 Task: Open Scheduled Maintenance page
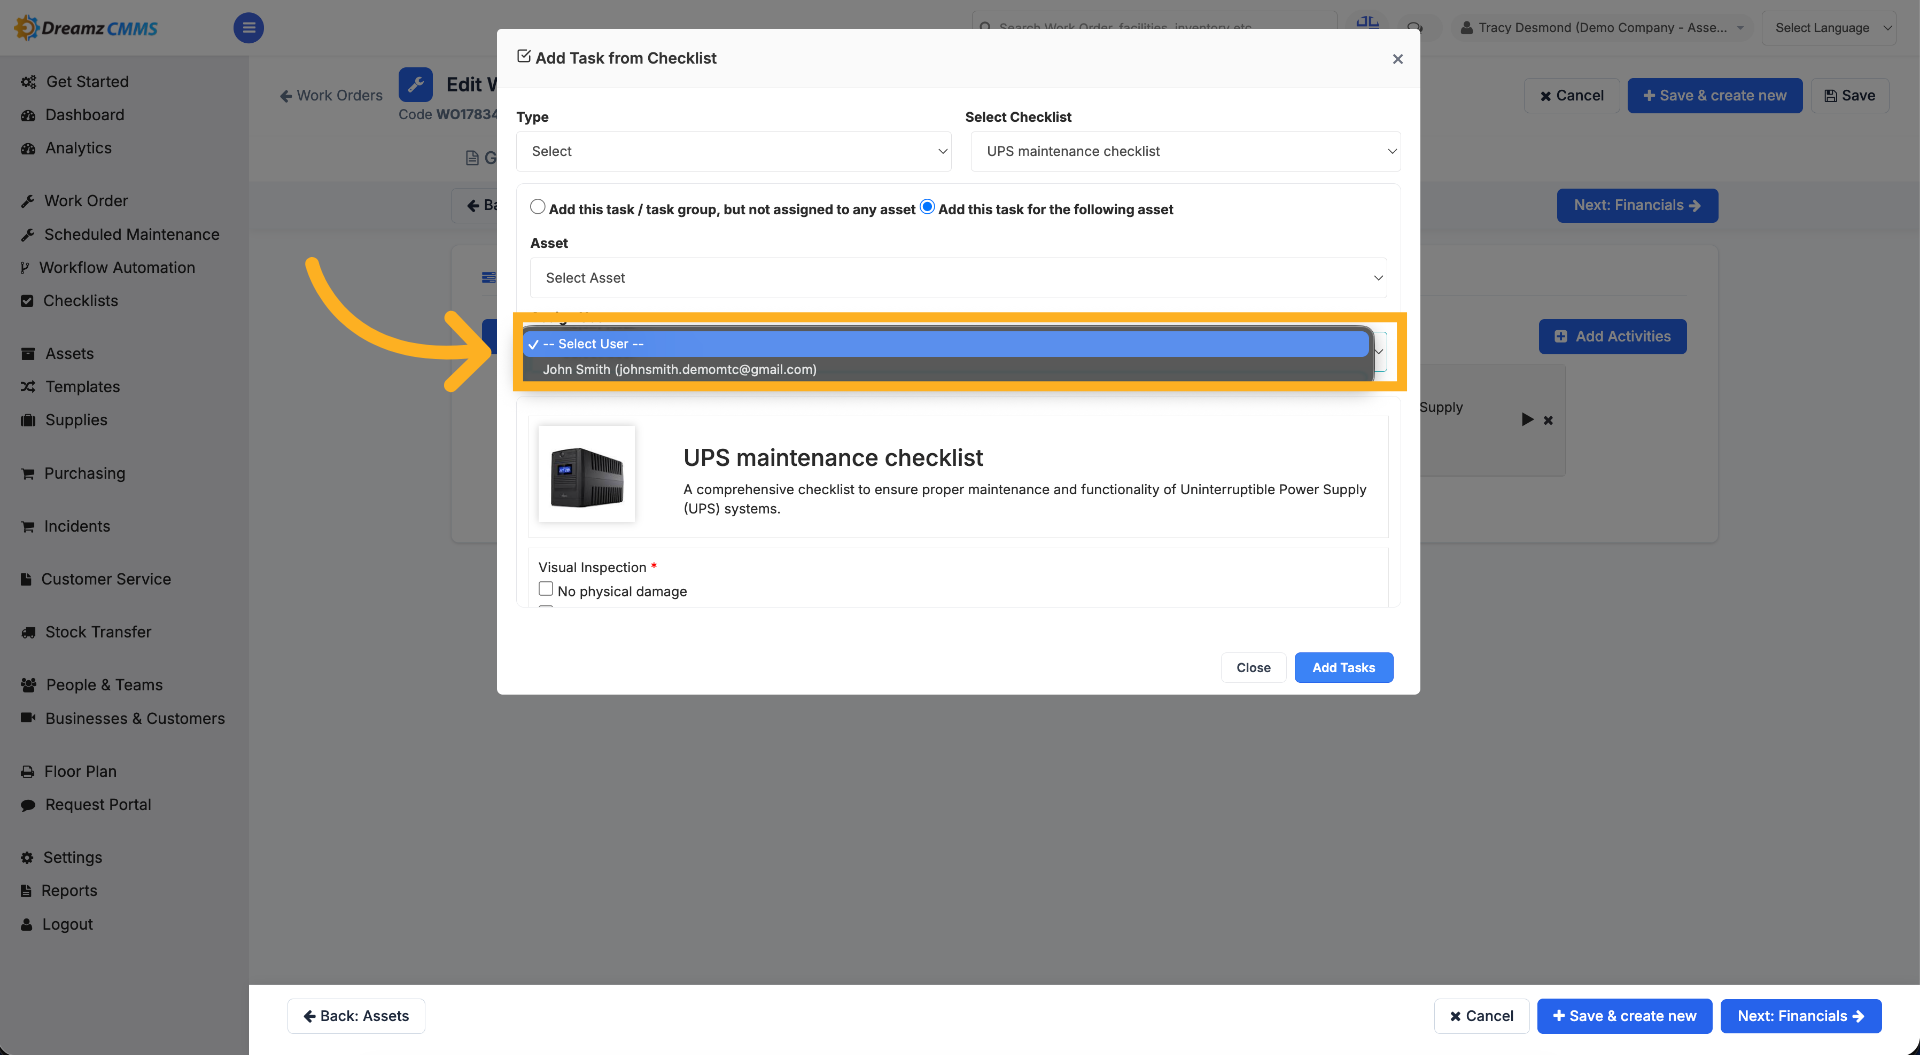[131, 234]
